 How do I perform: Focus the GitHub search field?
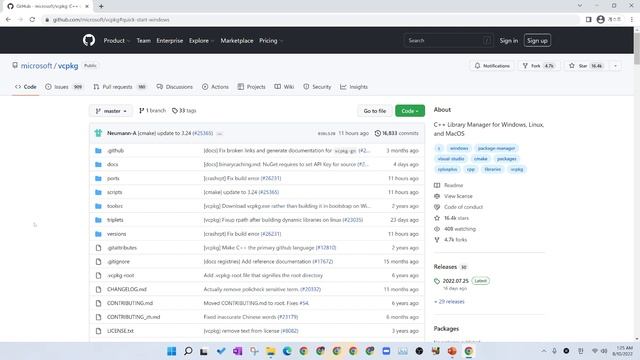point(448,40)
